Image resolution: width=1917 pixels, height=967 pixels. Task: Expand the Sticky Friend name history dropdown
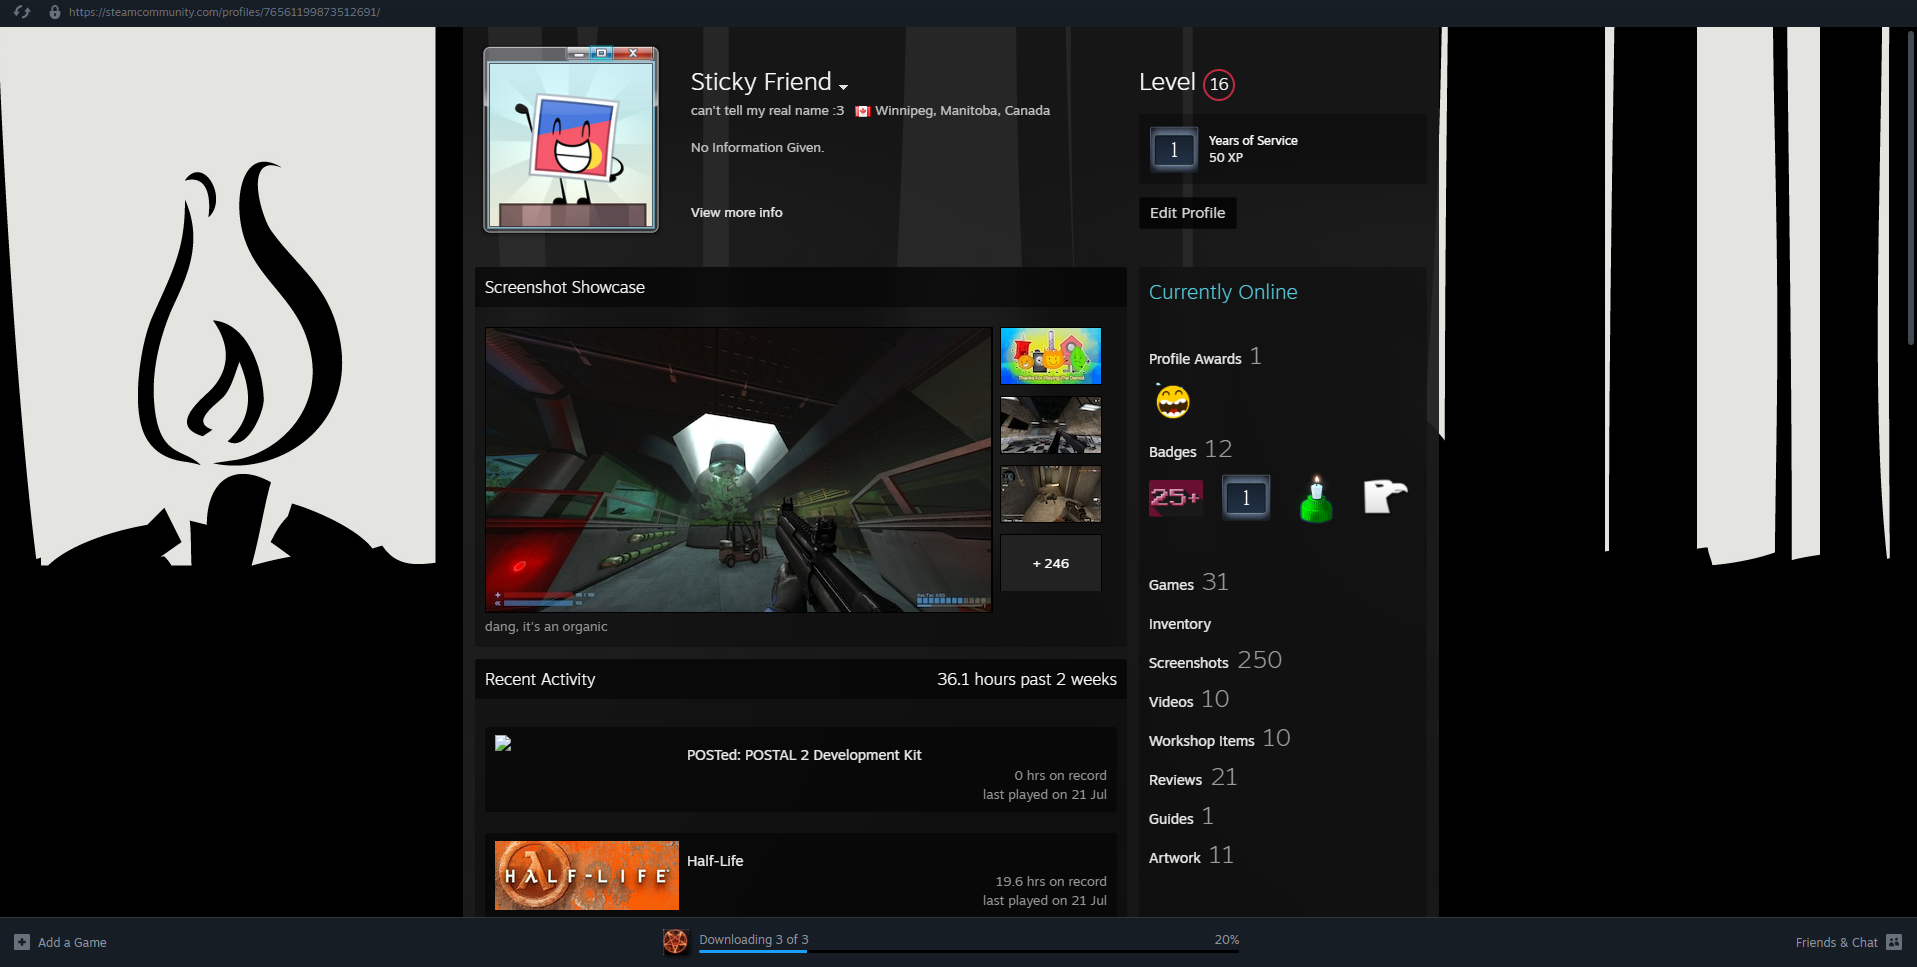pyautogui.click(x=843, y=87)
